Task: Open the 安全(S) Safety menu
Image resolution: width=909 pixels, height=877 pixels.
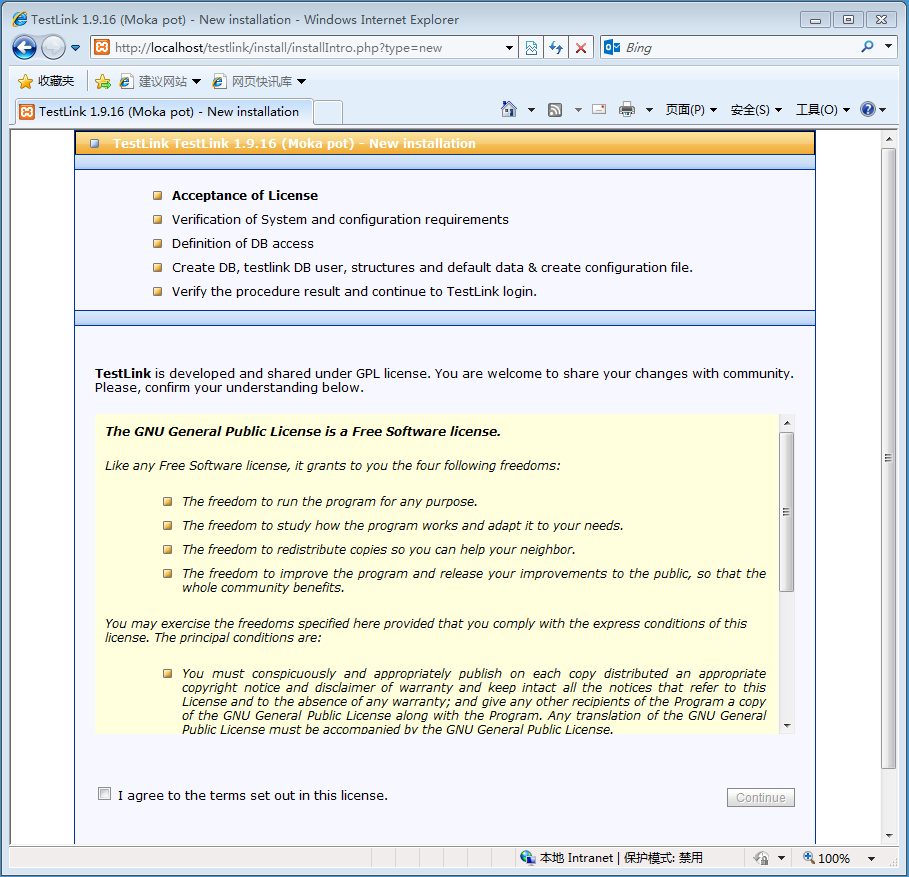Action: [756, 110]
